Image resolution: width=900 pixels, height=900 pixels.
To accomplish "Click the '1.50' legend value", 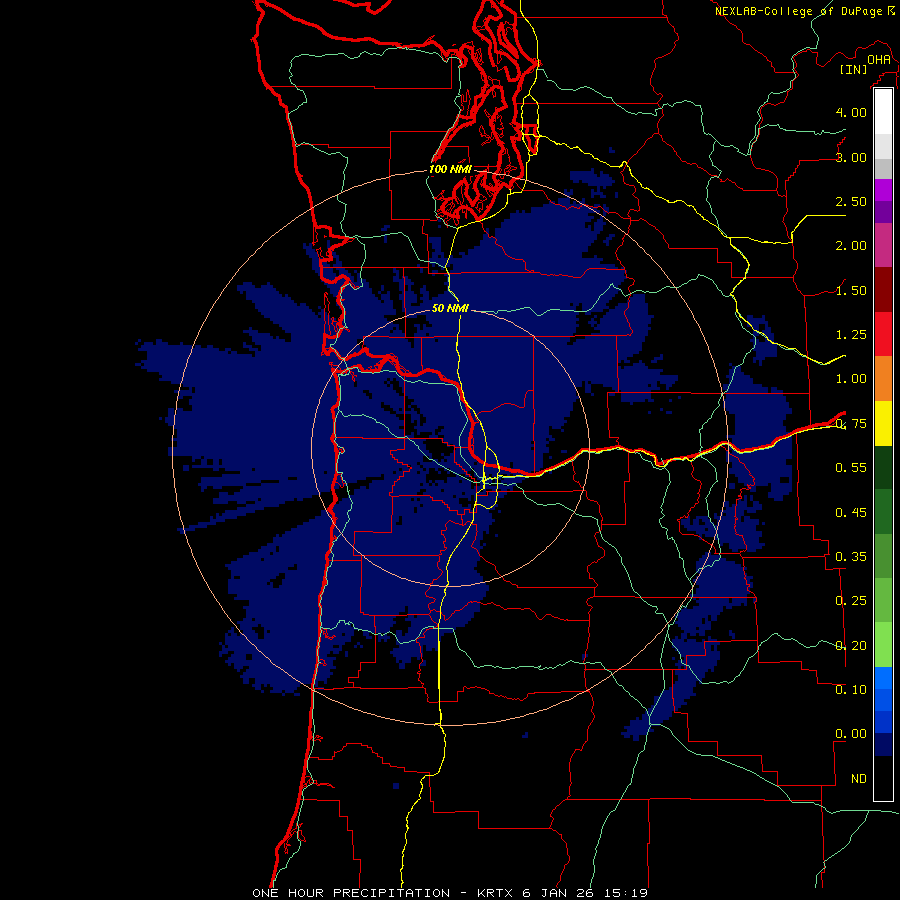I will coord(851,290).
